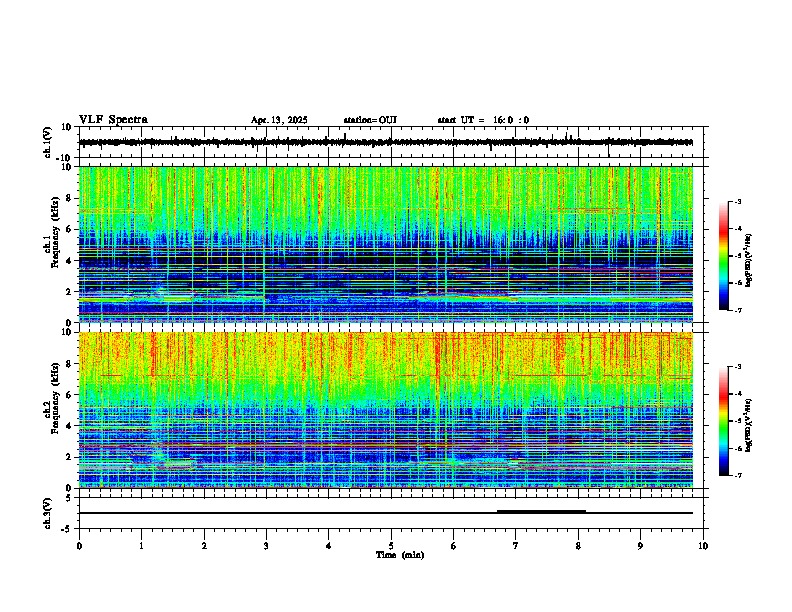This screenshot has height=612, width=792.
Task: Click the ch.1 color bar legend title
Action: pos(749,260)
